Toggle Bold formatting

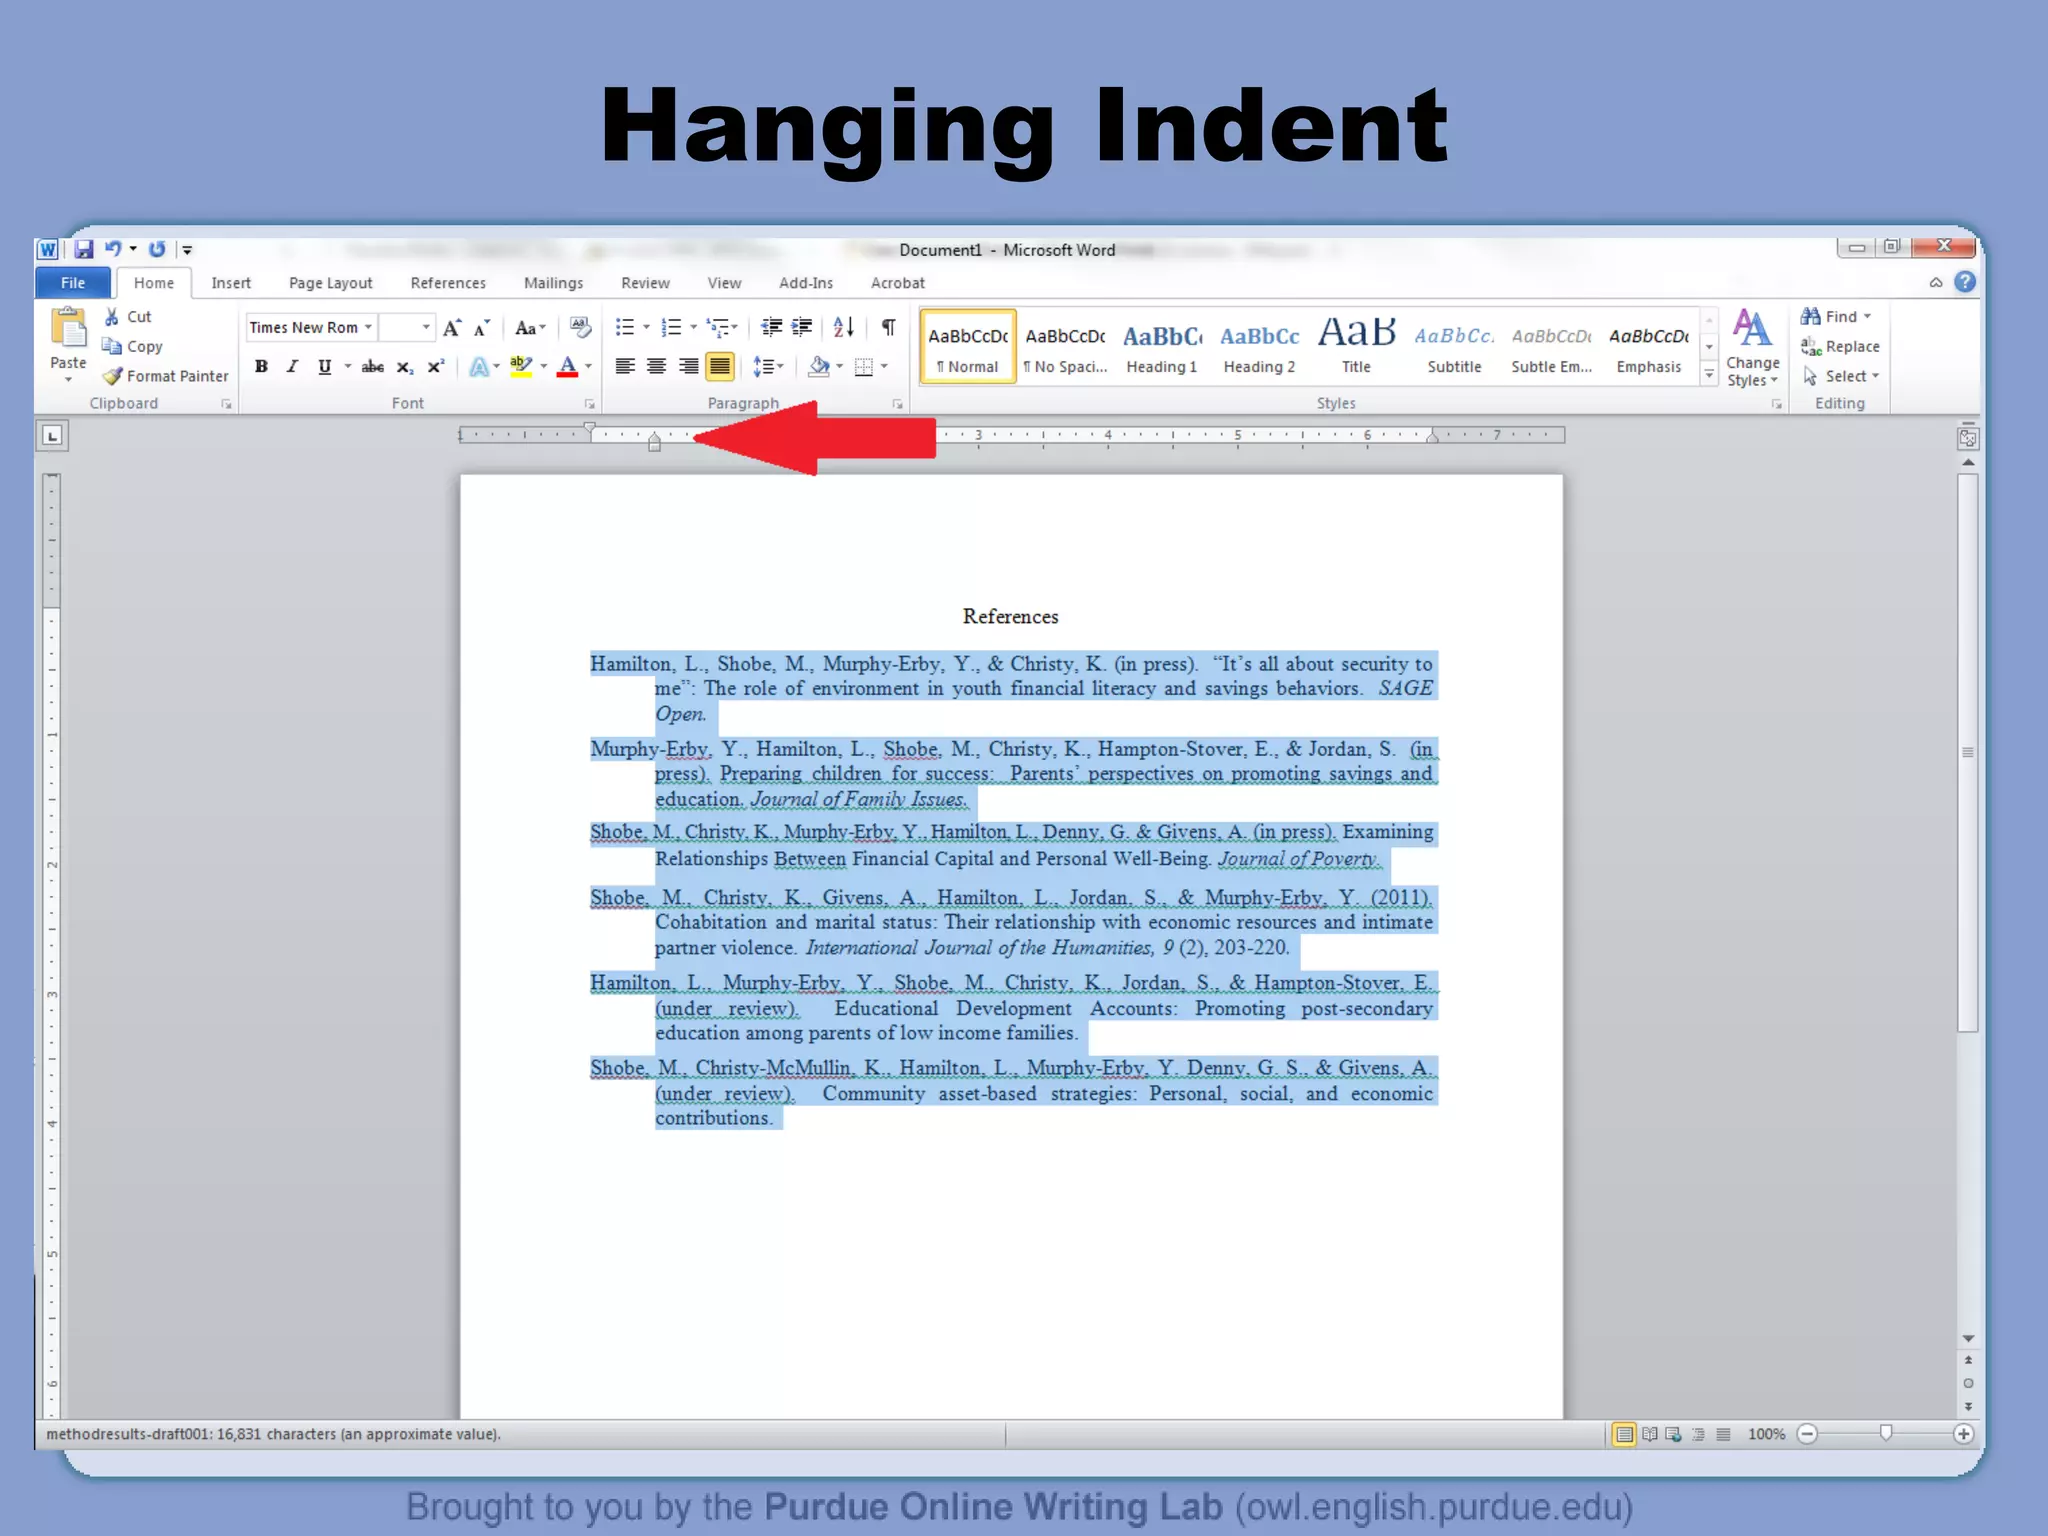pos(261,367)
